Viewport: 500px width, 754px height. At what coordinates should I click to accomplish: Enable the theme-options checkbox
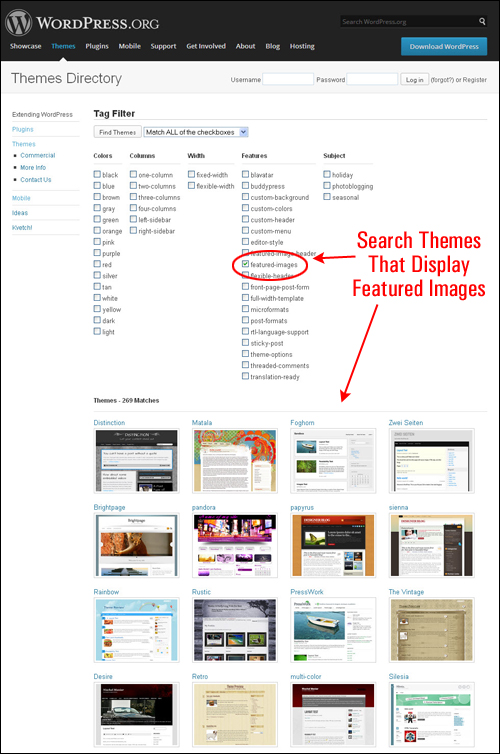pyautogui.click(x=245, y=354)
